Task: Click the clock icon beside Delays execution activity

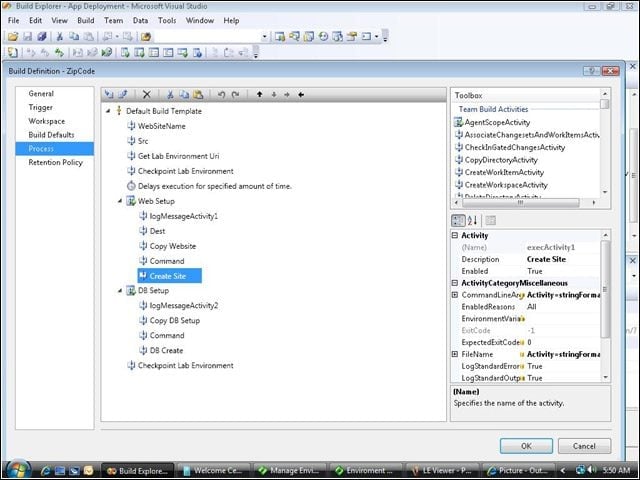Action: tap(131, 186)
